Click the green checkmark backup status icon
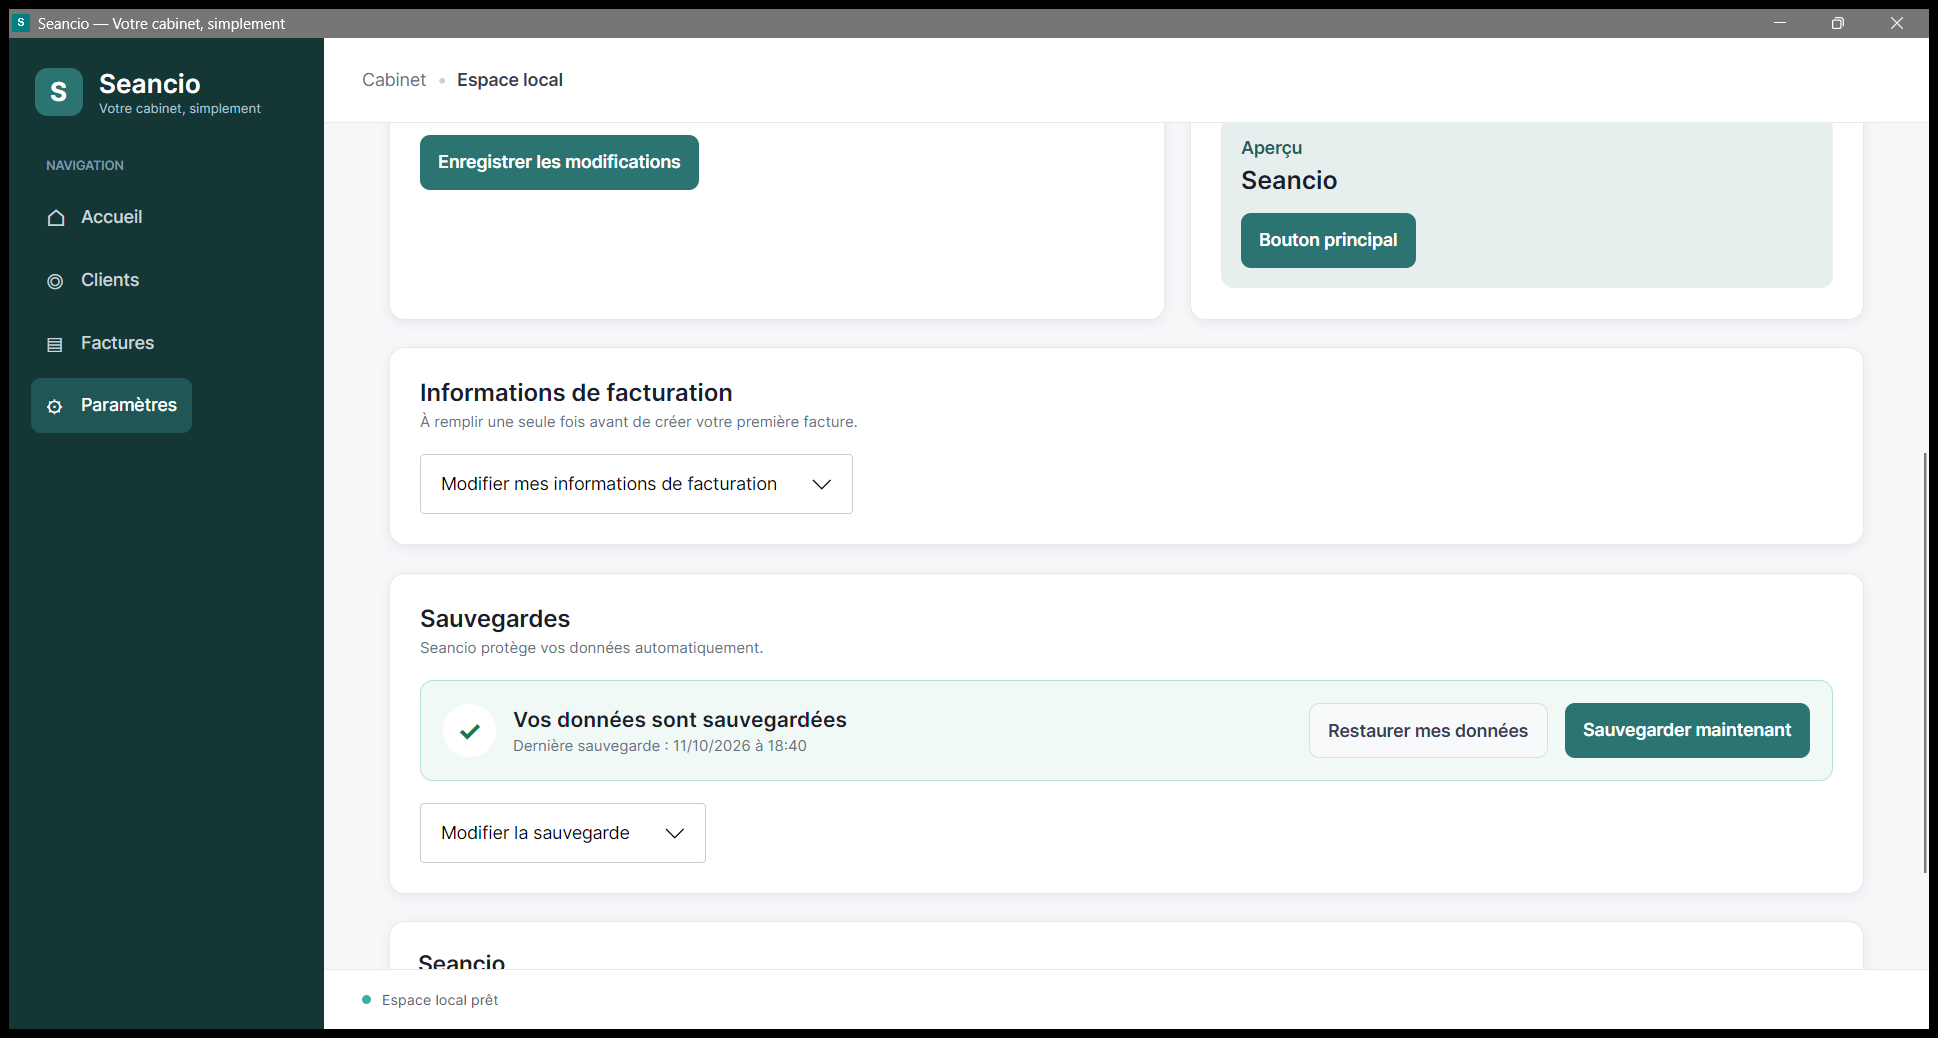 tap(470, 731)
